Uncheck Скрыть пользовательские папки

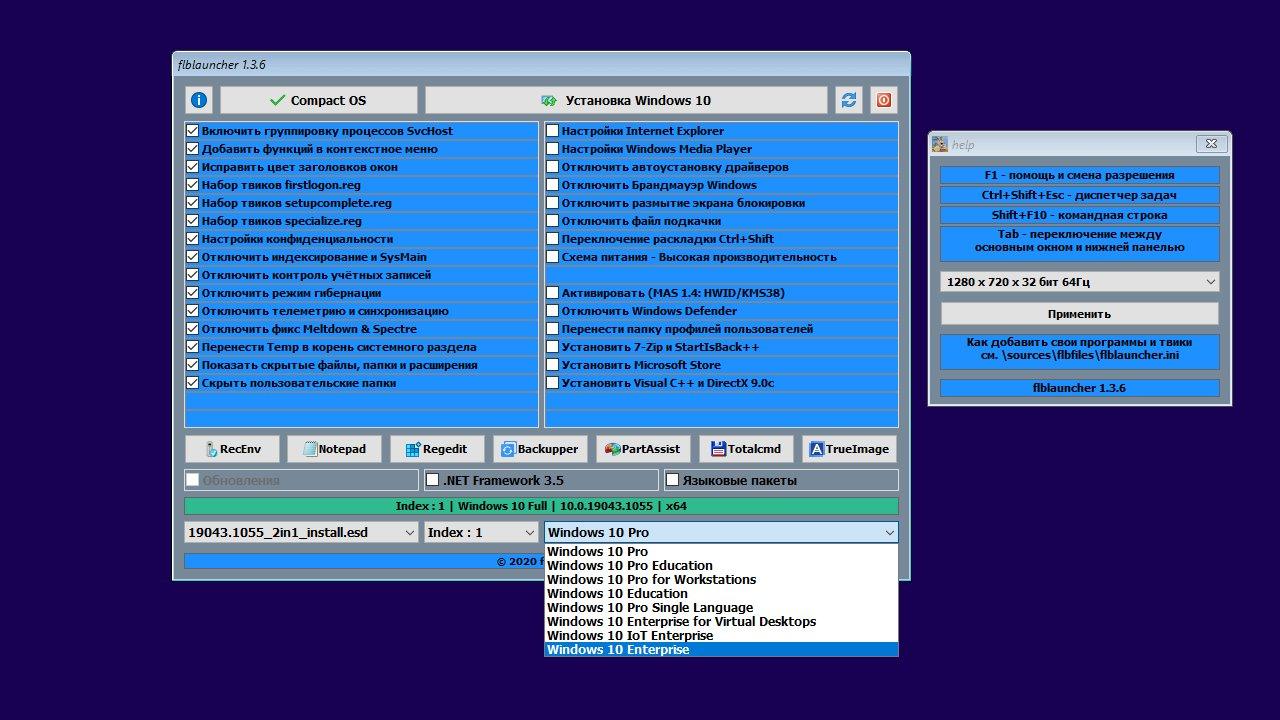(194, 383)
